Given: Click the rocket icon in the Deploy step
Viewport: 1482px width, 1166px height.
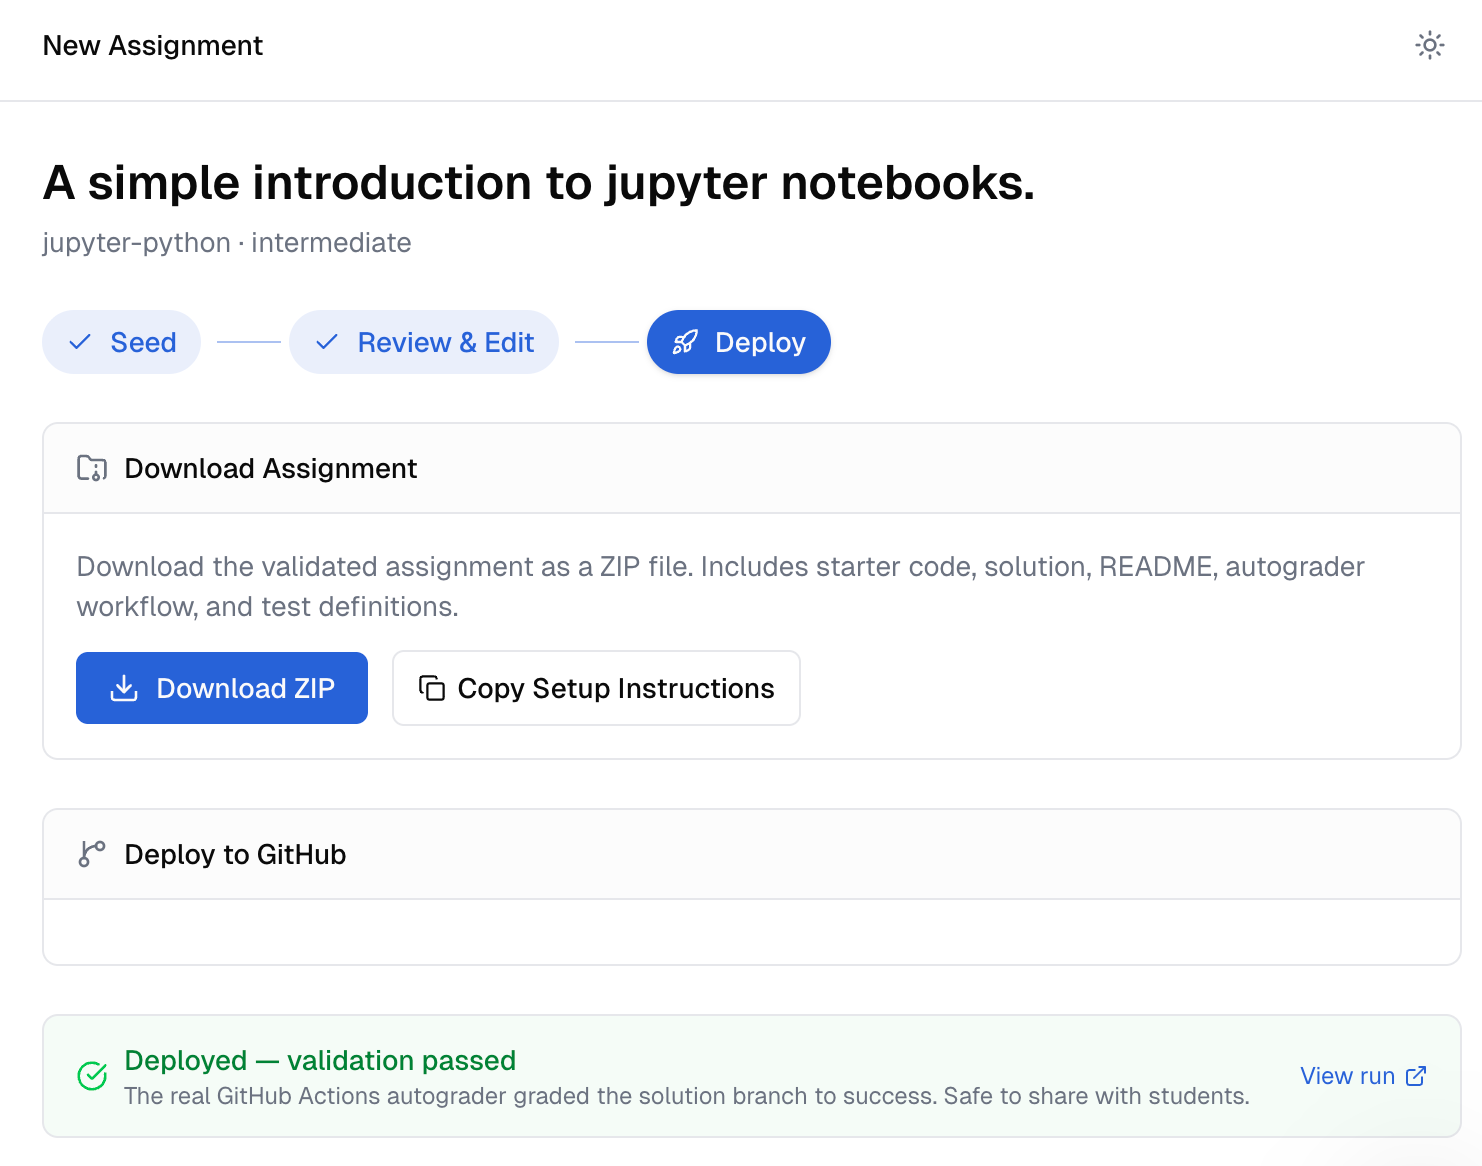Looking at the screenshot, I should tap(685, 342).
